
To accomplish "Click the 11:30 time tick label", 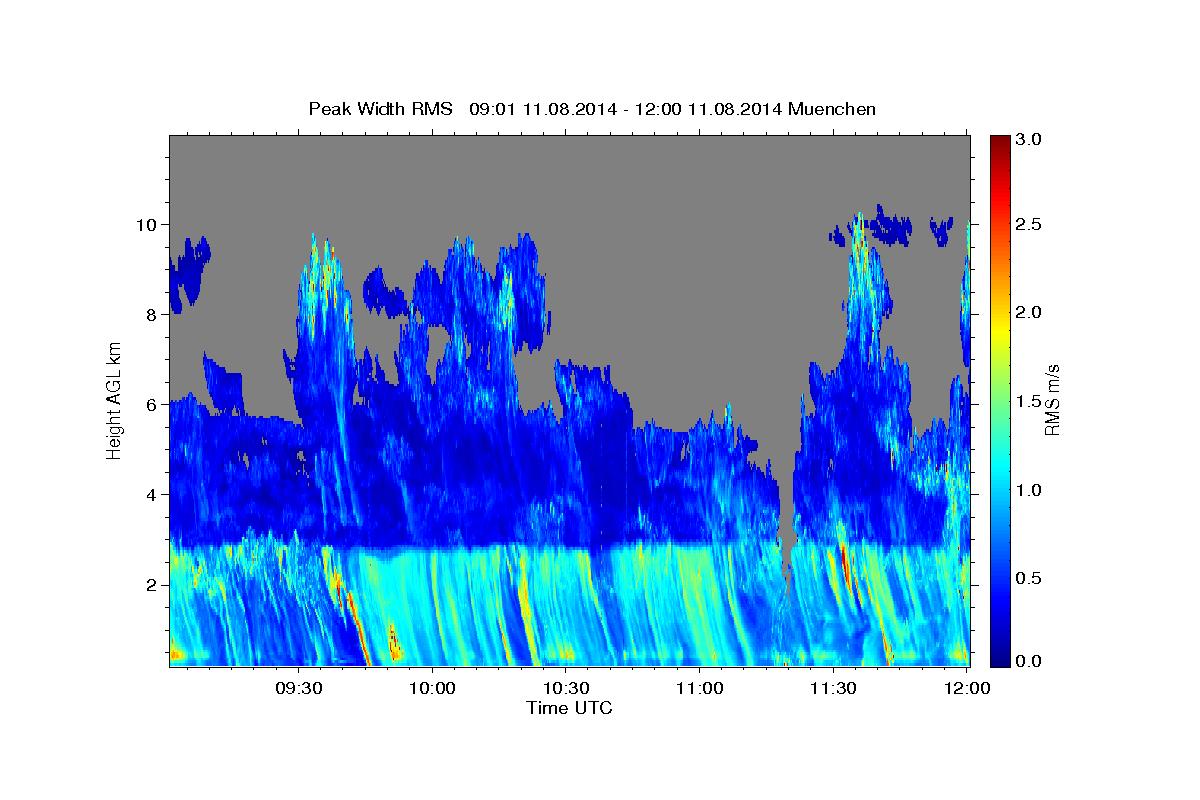I will 832,688.
